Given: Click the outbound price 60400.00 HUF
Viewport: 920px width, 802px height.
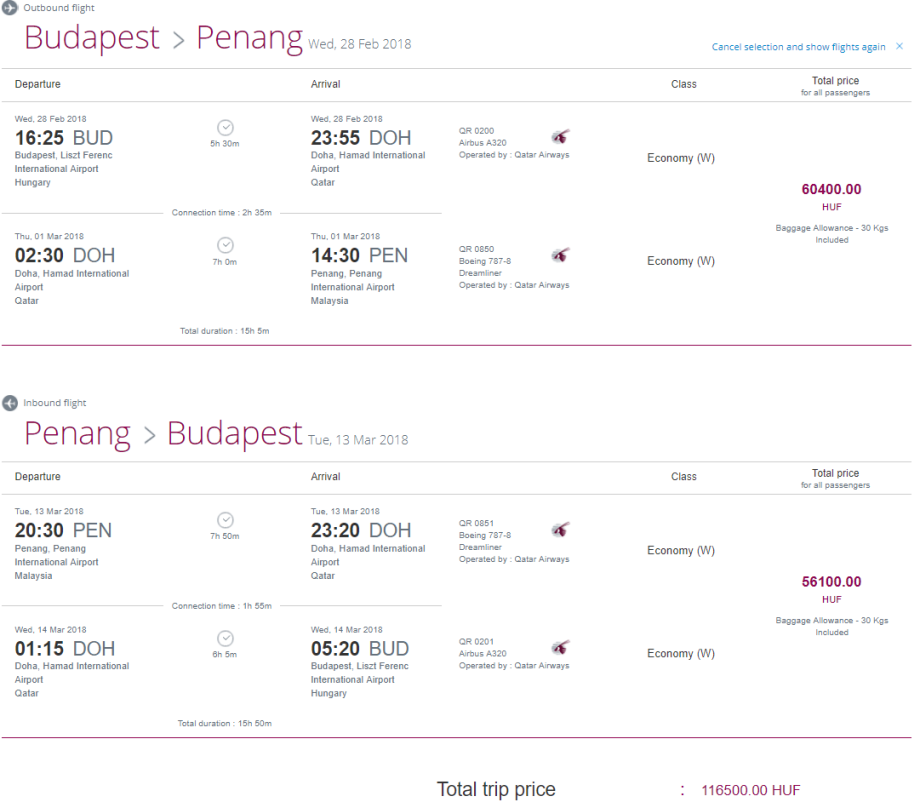Looking at the screenshot, I should (x=831, y=189).
